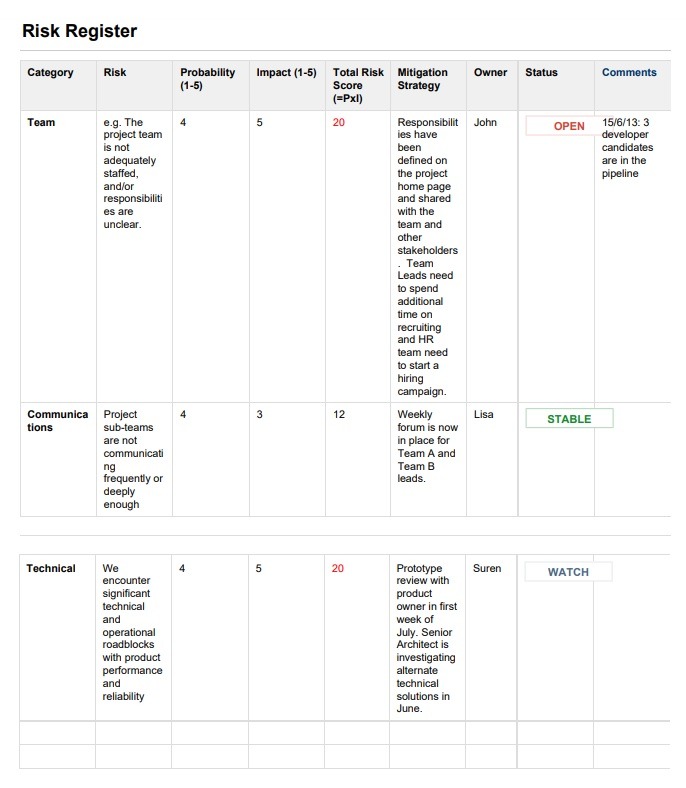Click owner name Suren
Screen dimensions: 686x788
click(x=487, y=568)
